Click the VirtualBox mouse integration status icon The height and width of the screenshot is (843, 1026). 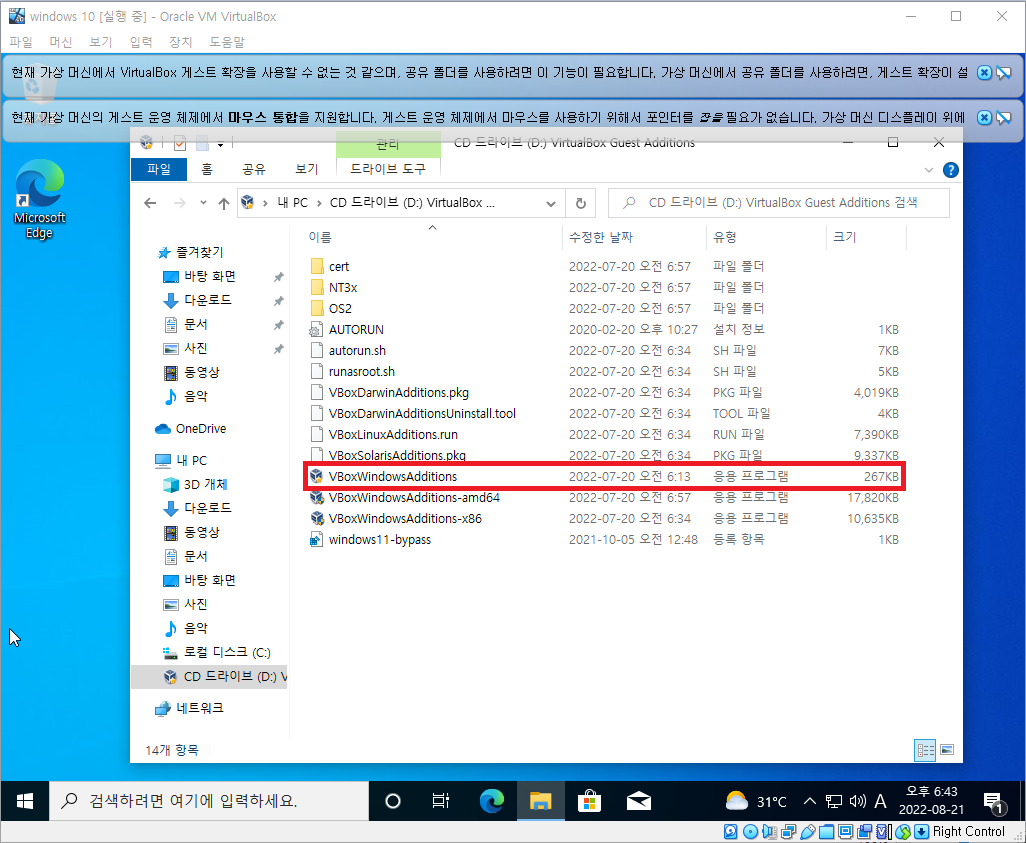pyautogui.click(x=903, y=832)
